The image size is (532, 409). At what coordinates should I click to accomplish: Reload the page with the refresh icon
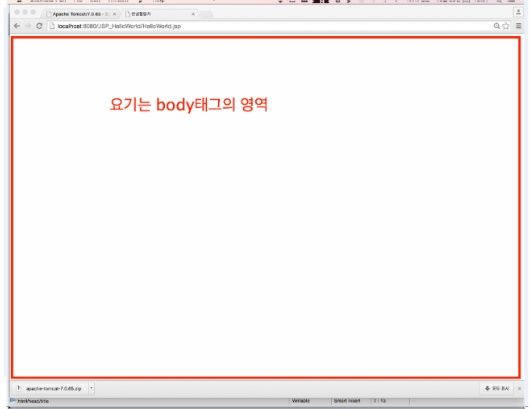[x=39, y=26]
